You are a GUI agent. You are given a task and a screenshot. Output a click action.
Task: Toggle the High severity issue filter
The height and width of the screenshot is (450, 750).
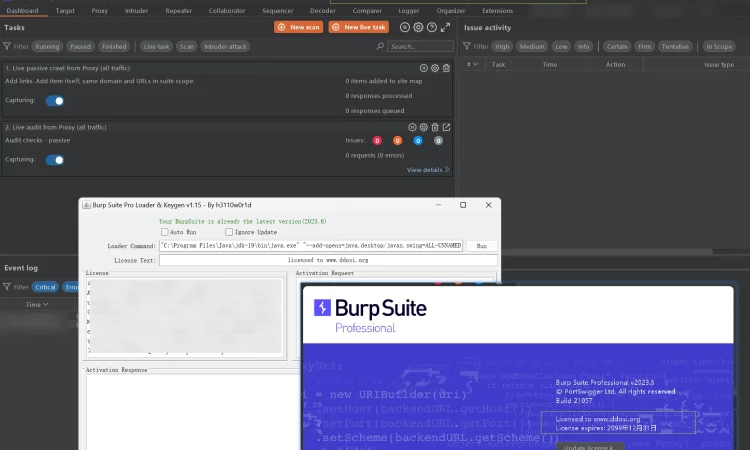pos(502,46)
